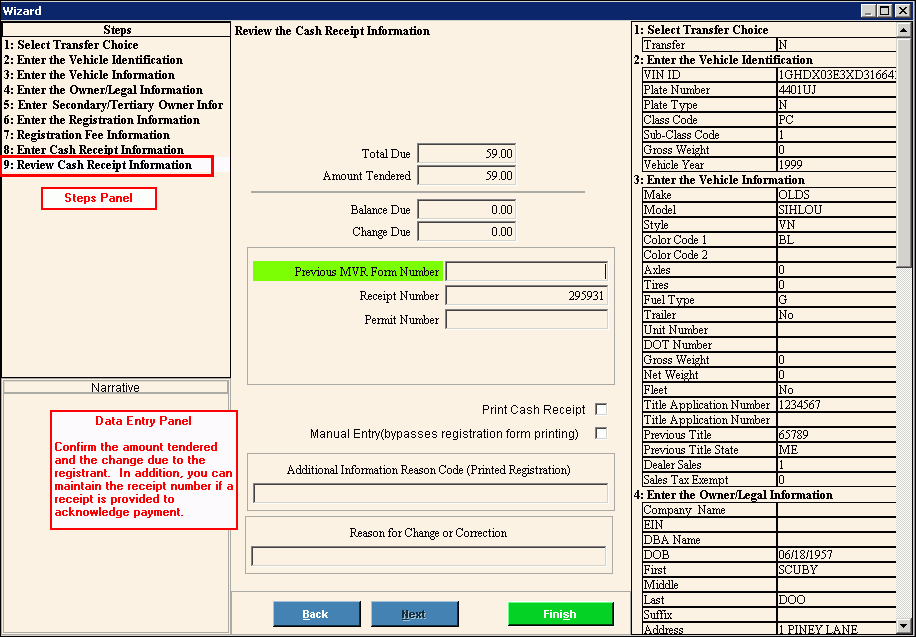Click the Total Due amount field
The width and height of the screenshot is (916, 637).
point(467,154)
